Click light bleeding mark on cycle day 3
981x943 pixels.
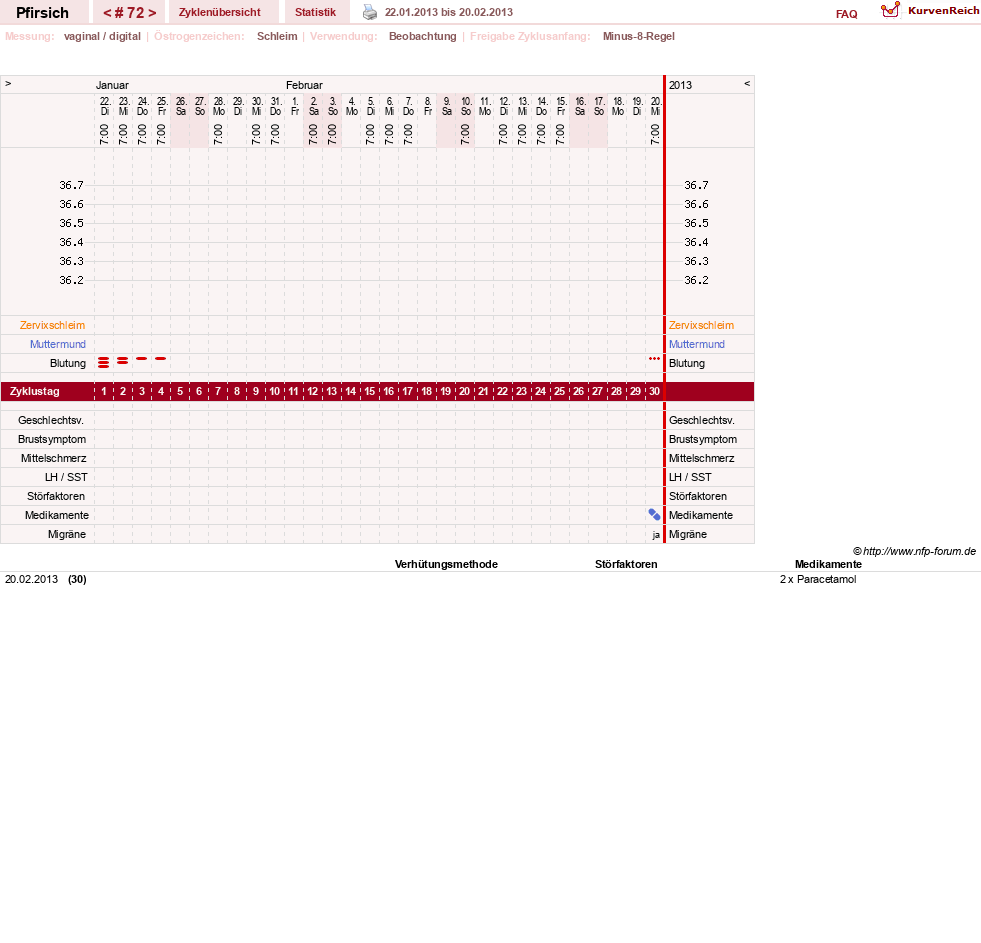tap(141, 359)
